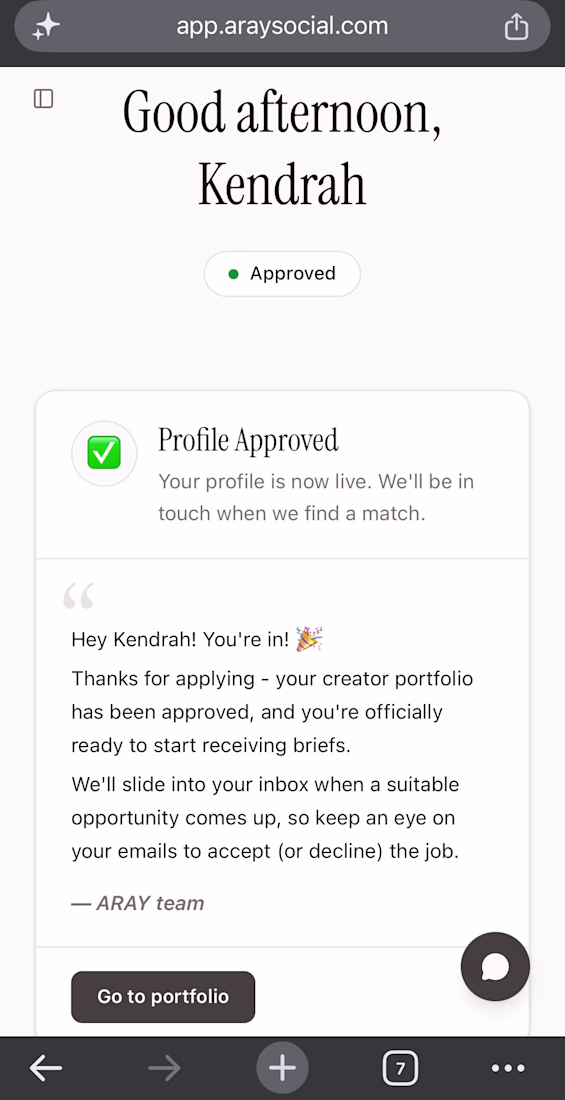Click the 'Your profile is now live' text
565x1100 pixels.
coord(316,497)
